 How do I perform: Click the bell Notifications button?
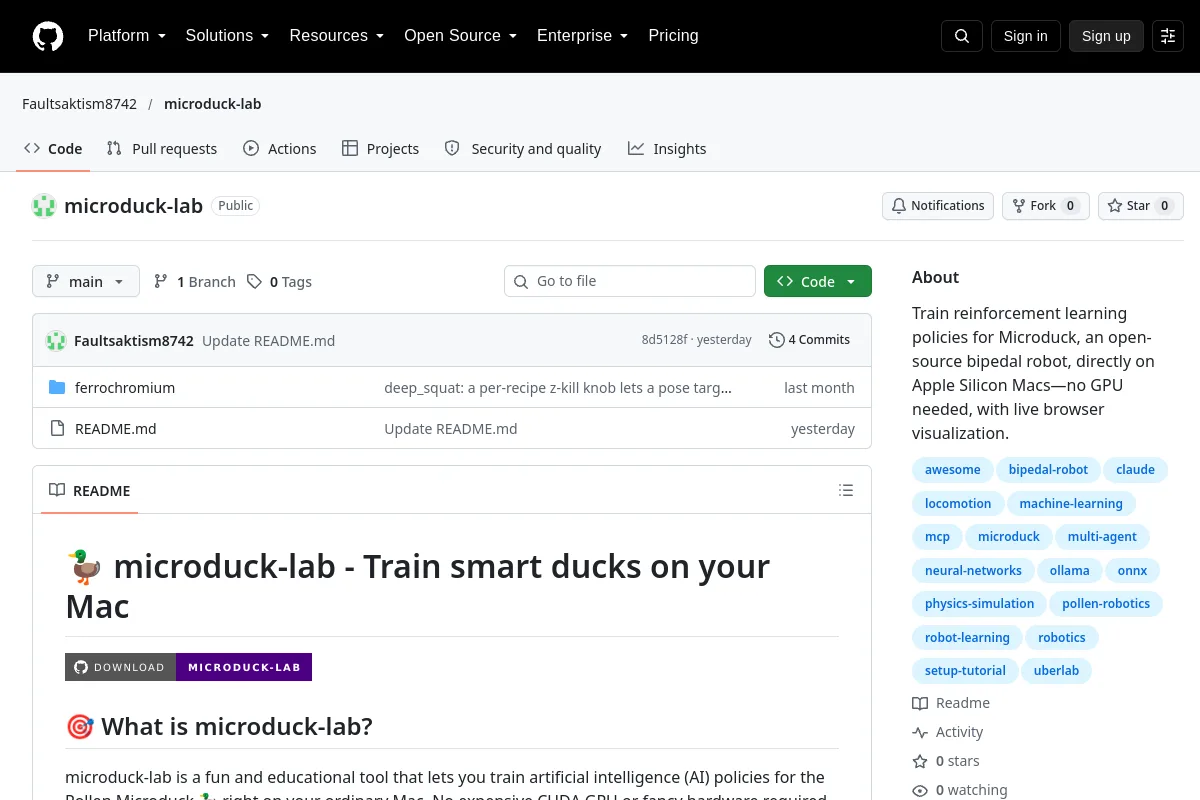pos(938,206)
